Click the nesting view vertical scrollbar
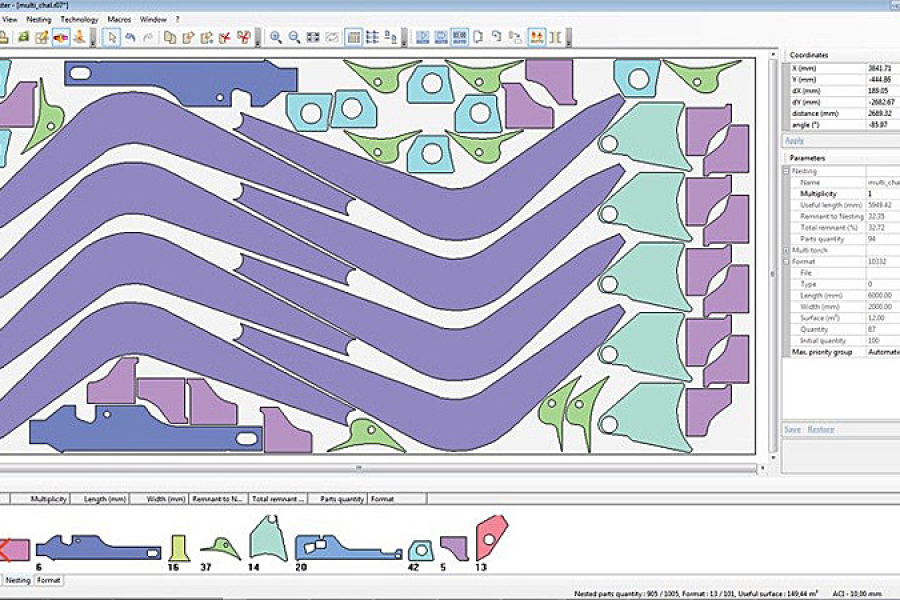Screen dimensions: 900x600 coord(773,255)
